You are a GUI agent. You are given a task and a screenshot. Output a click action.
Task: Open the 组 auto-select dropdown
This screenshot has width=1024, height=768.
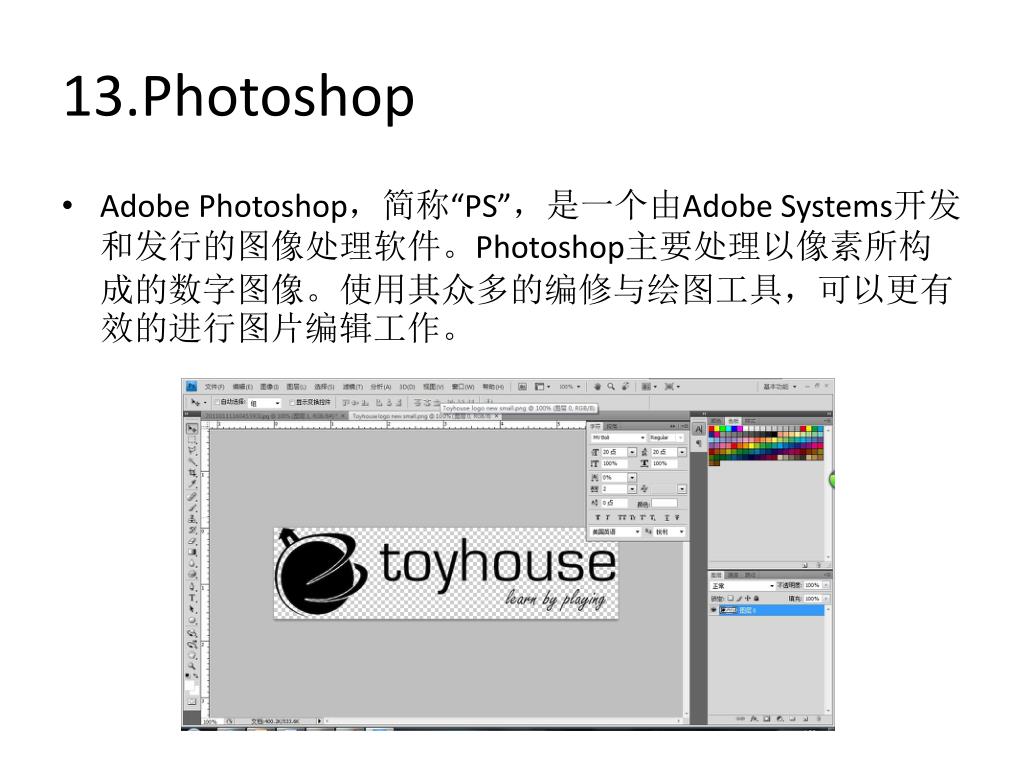pyautogui.click(x=264, y=403)
